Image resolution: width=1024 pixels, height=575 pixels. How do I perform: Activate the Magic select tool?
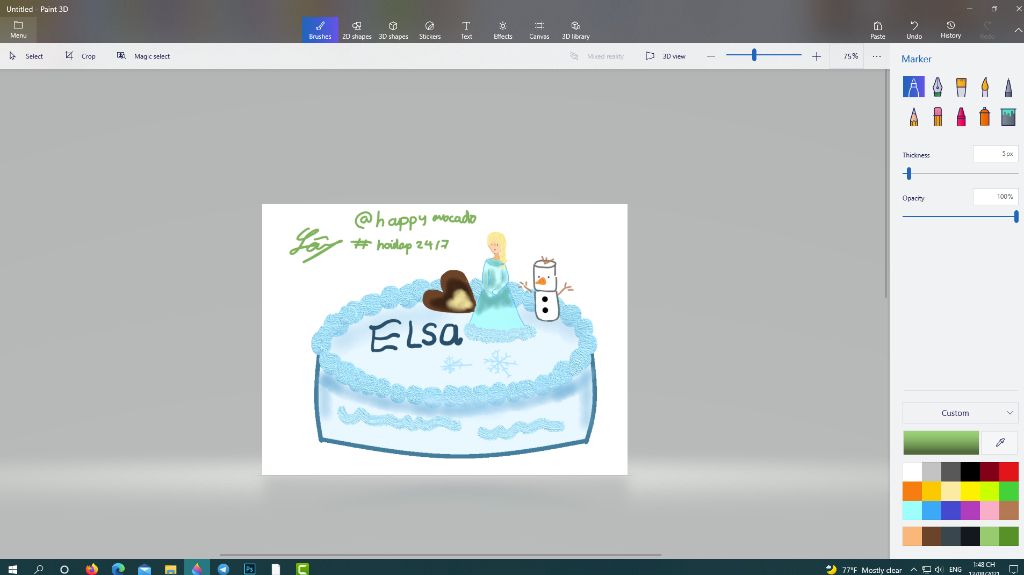(144, 56)
